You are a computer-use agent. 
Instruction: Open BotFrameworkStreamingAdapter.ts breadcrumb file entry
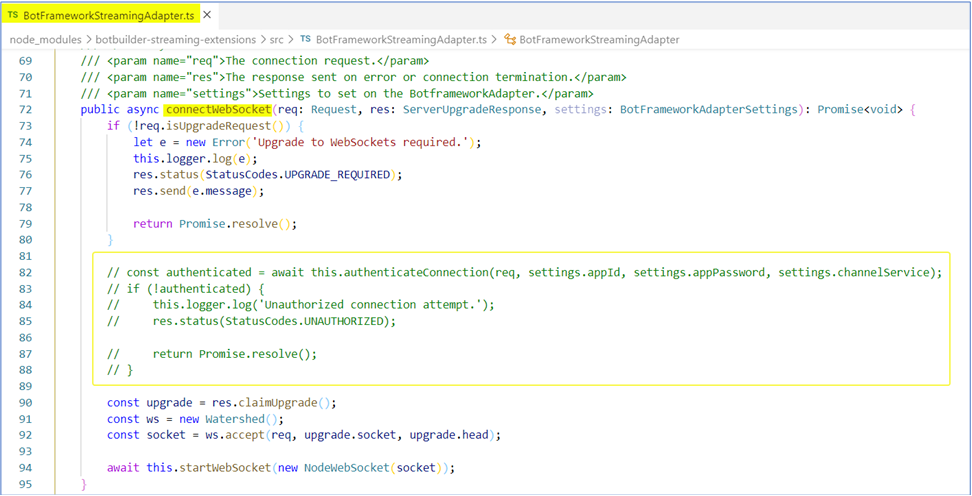click(401, 40)
